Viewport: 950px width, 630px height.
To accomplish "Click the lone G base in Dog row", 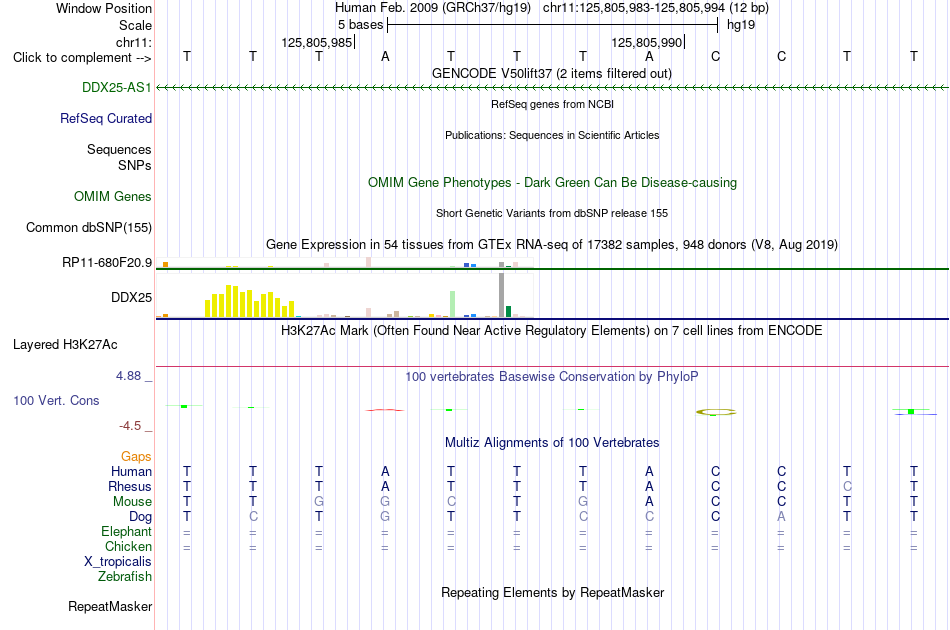I will click(x=385, y=517).
